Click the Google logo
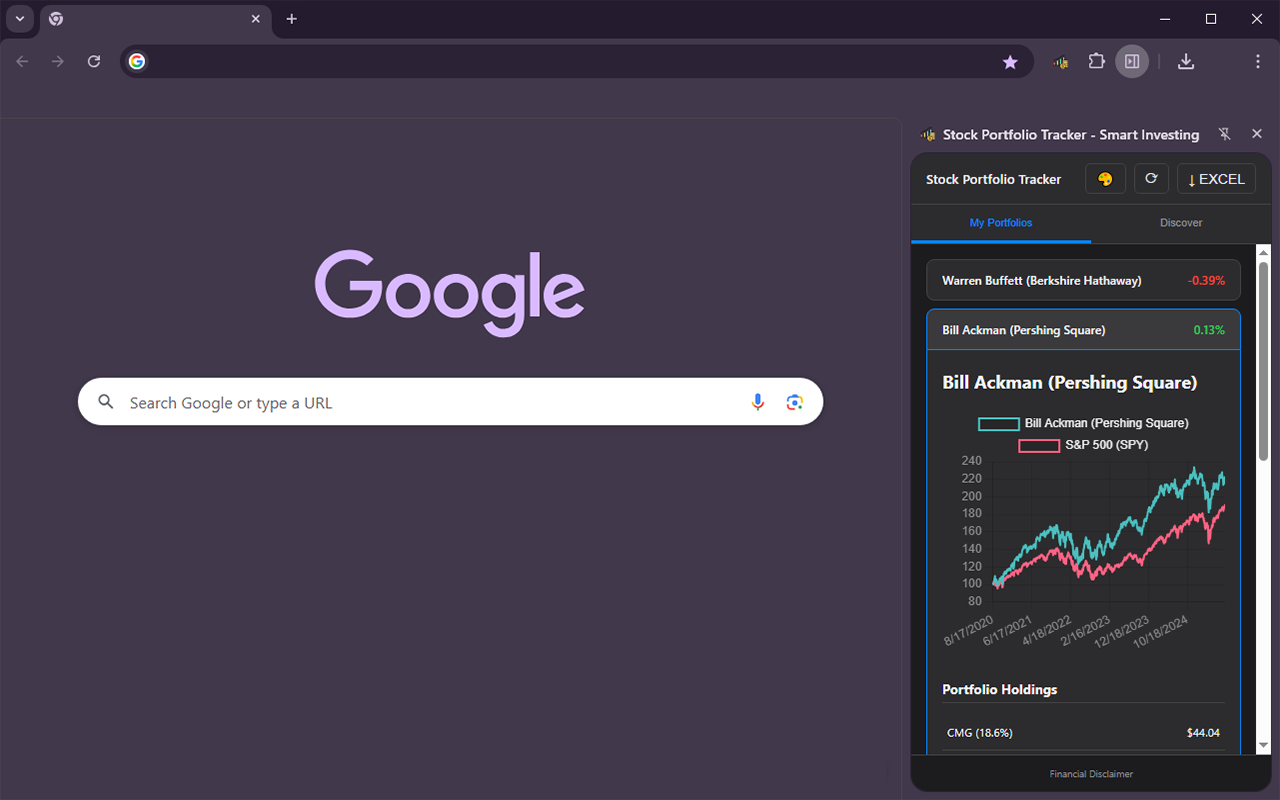The height and width of the screenshot is (800, 1280). pos(450,292)
